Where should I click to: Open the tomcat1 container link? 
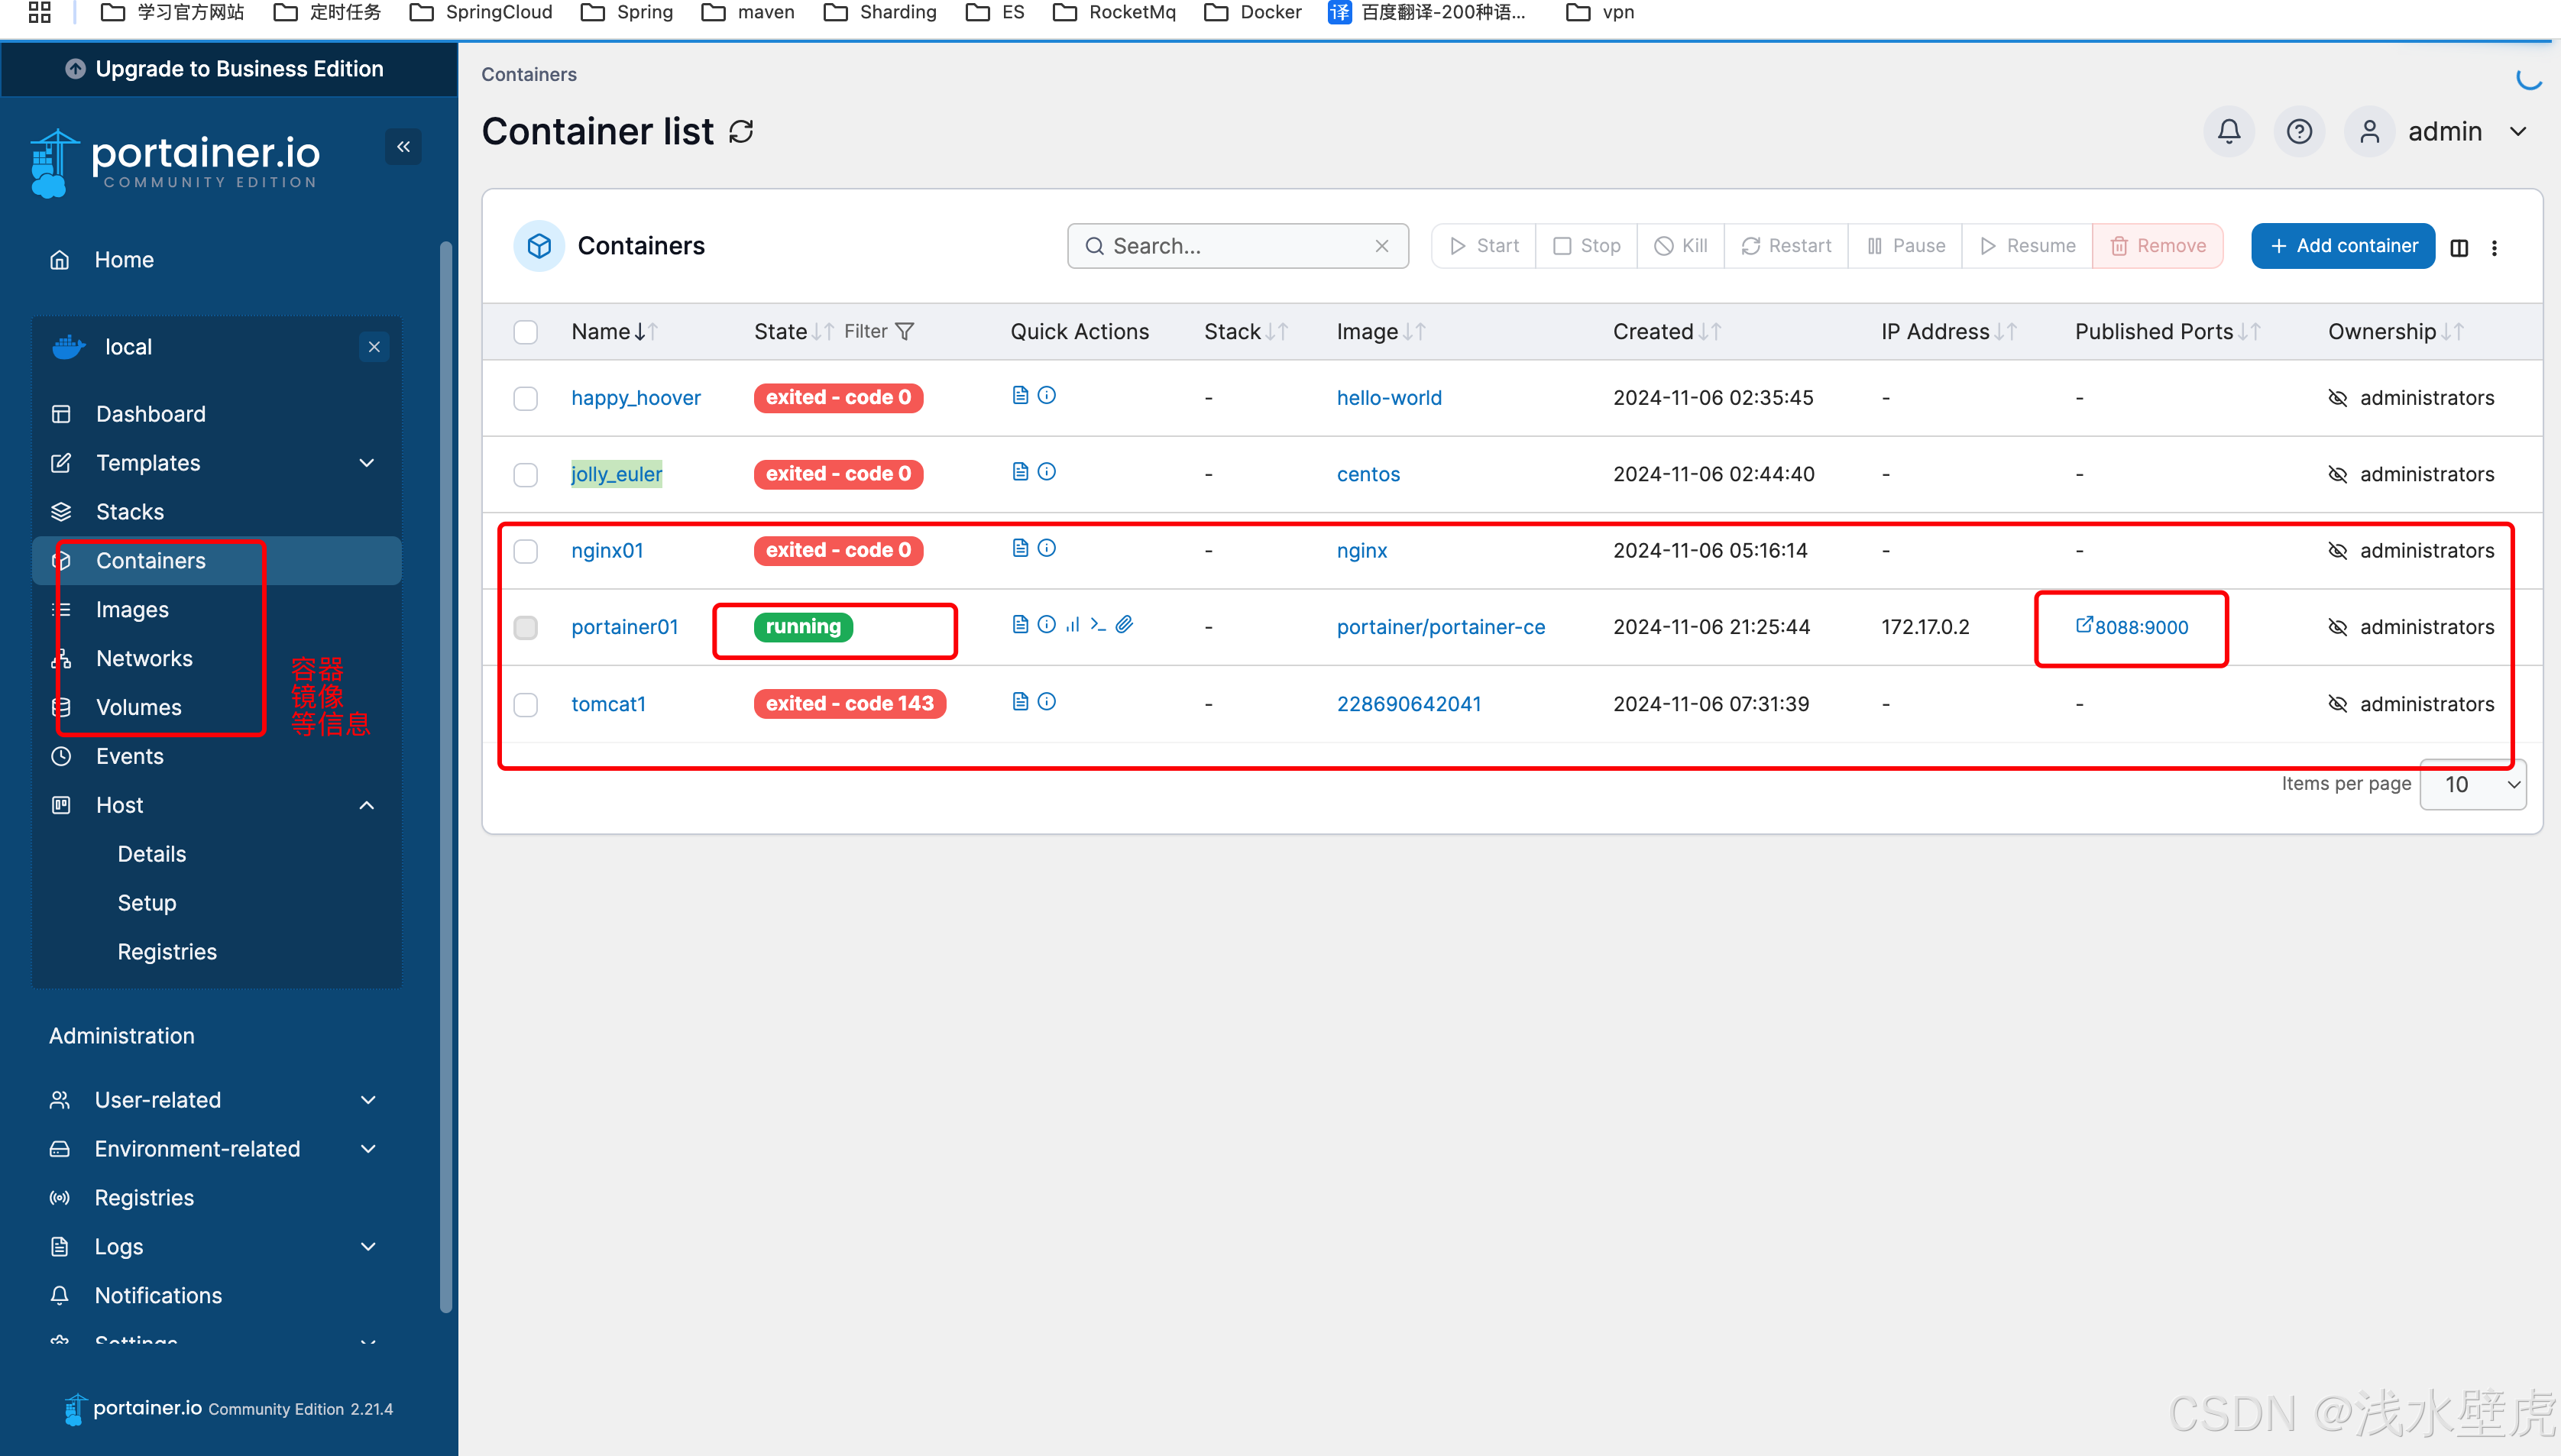point(608,704)
